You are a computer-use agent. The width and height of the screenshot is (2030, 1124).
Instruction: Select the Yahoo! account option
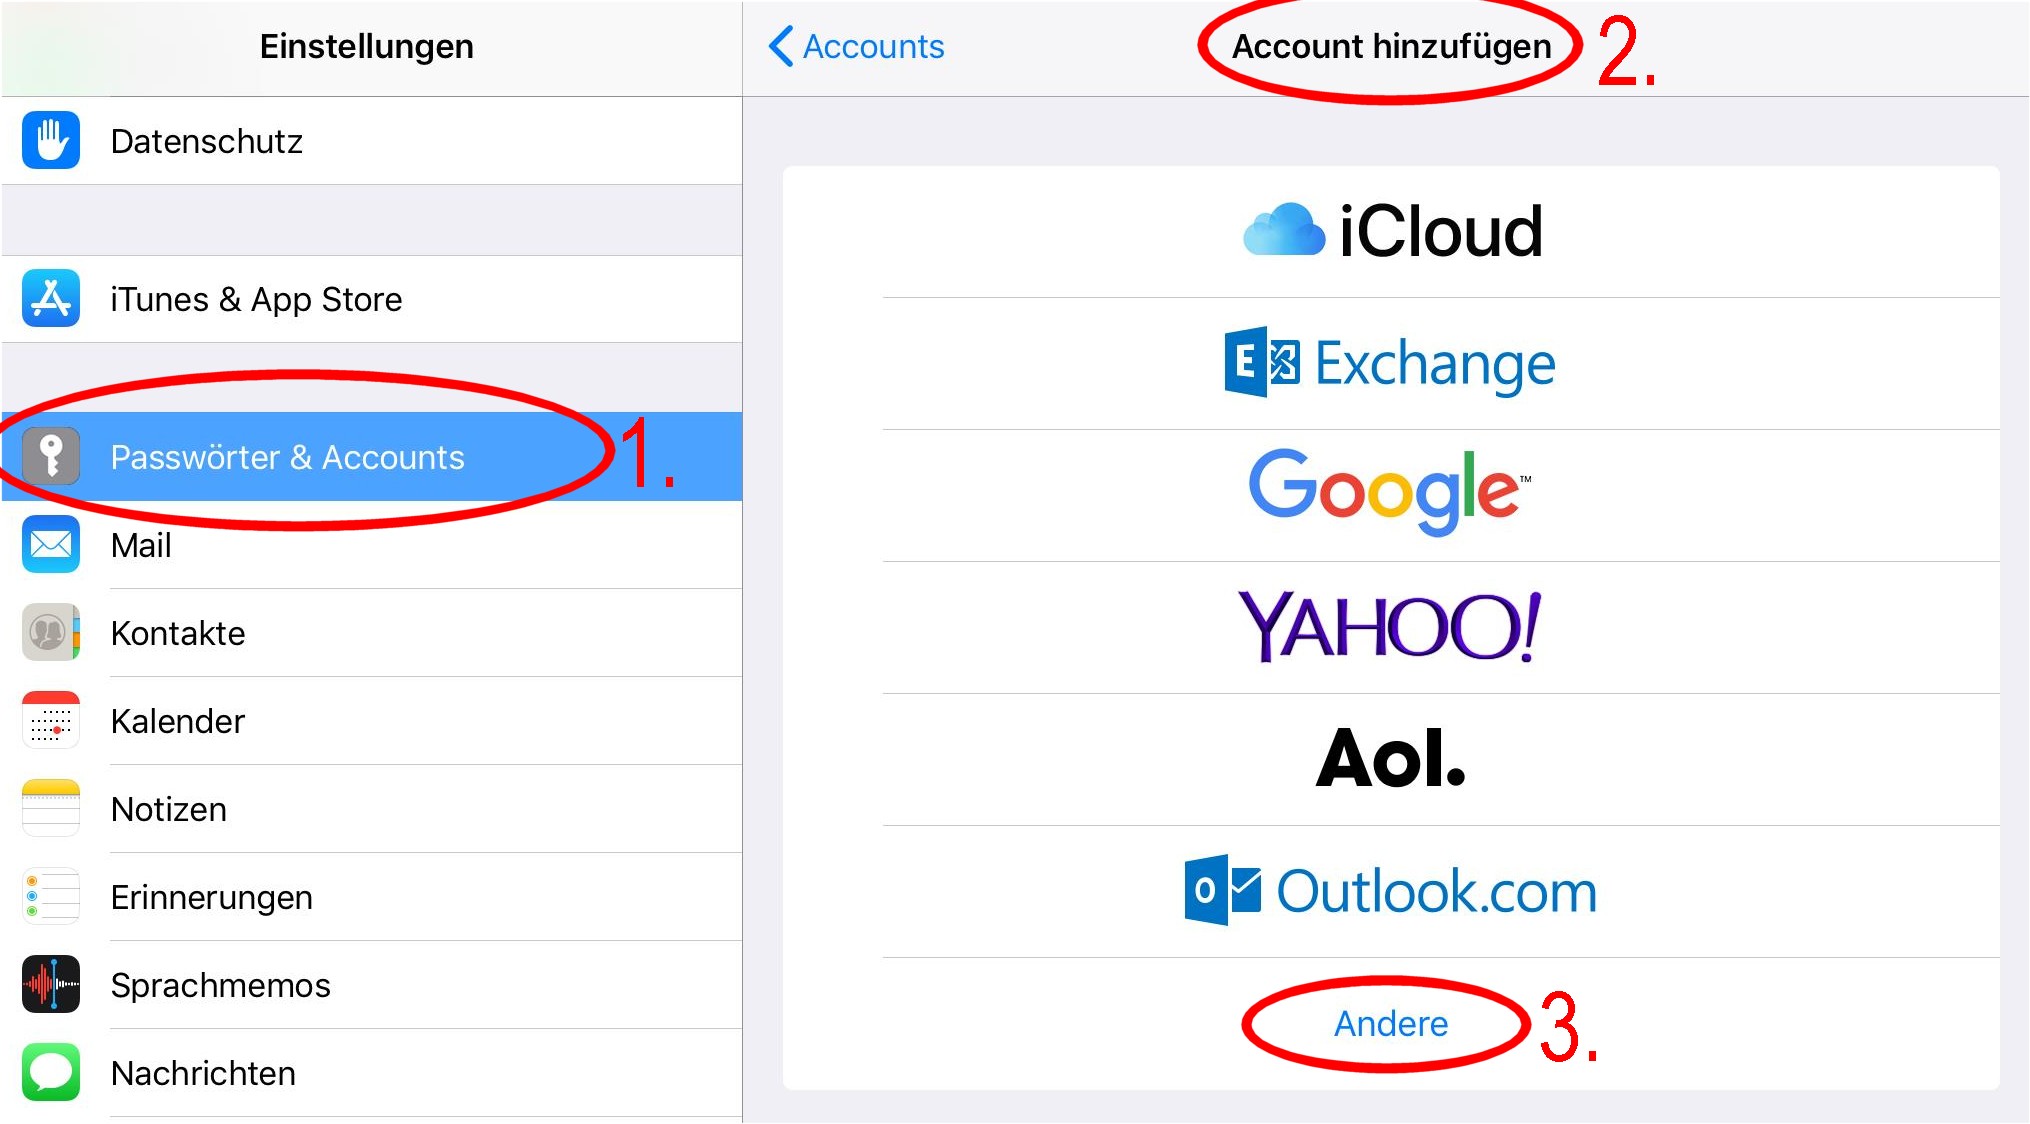click(1391, 627)
